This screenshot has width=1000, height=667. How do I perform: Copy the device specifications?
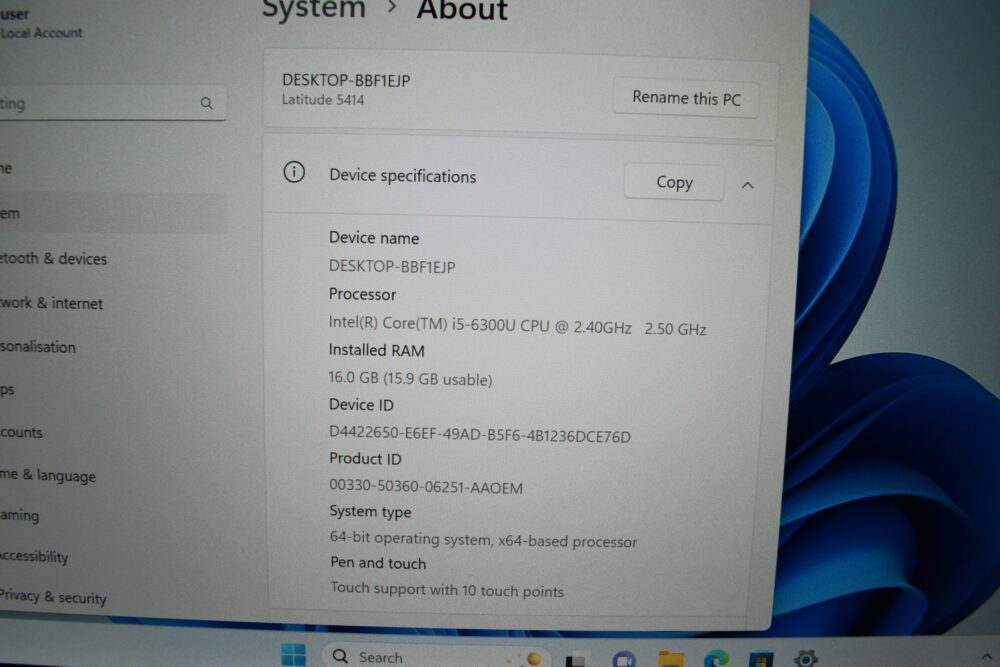coord(674,182)
